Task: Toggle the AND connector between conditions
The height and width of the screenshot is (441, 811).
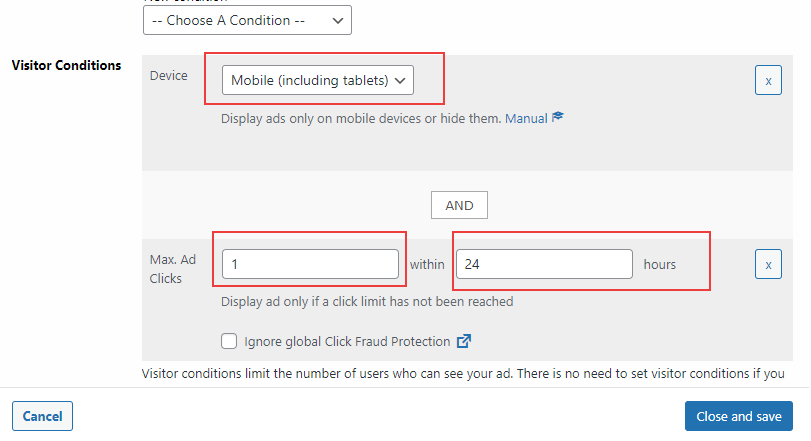Action: pyautogui.click(x=459, y=205)
